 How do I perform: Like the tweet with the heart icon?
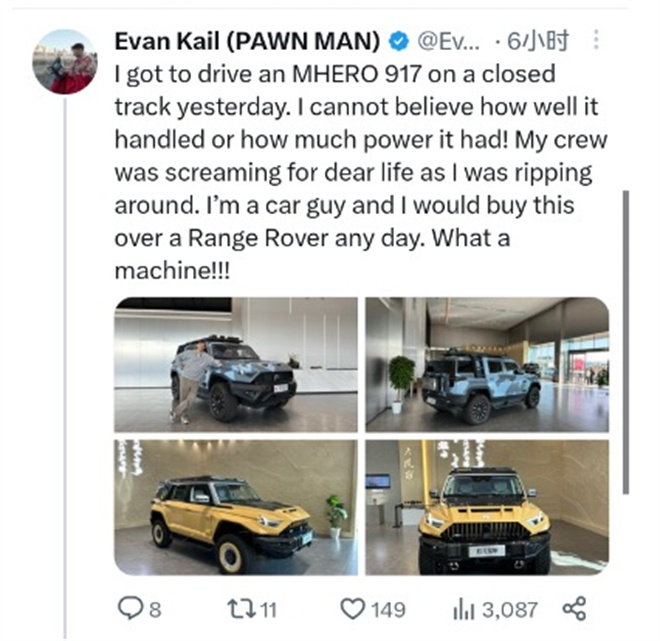(x=350, y=608)
